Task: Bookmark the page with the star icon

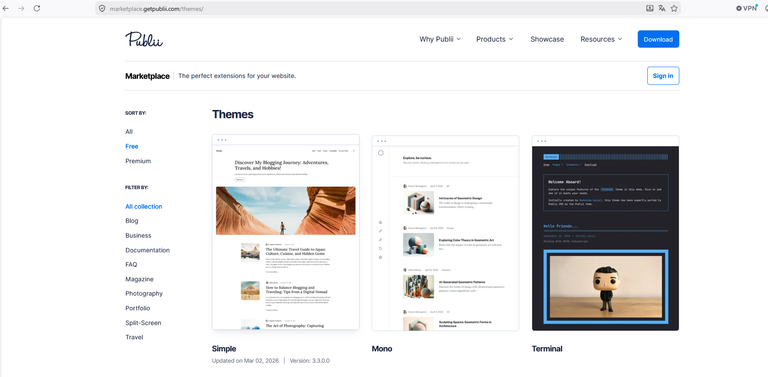Action: [674, 8]
